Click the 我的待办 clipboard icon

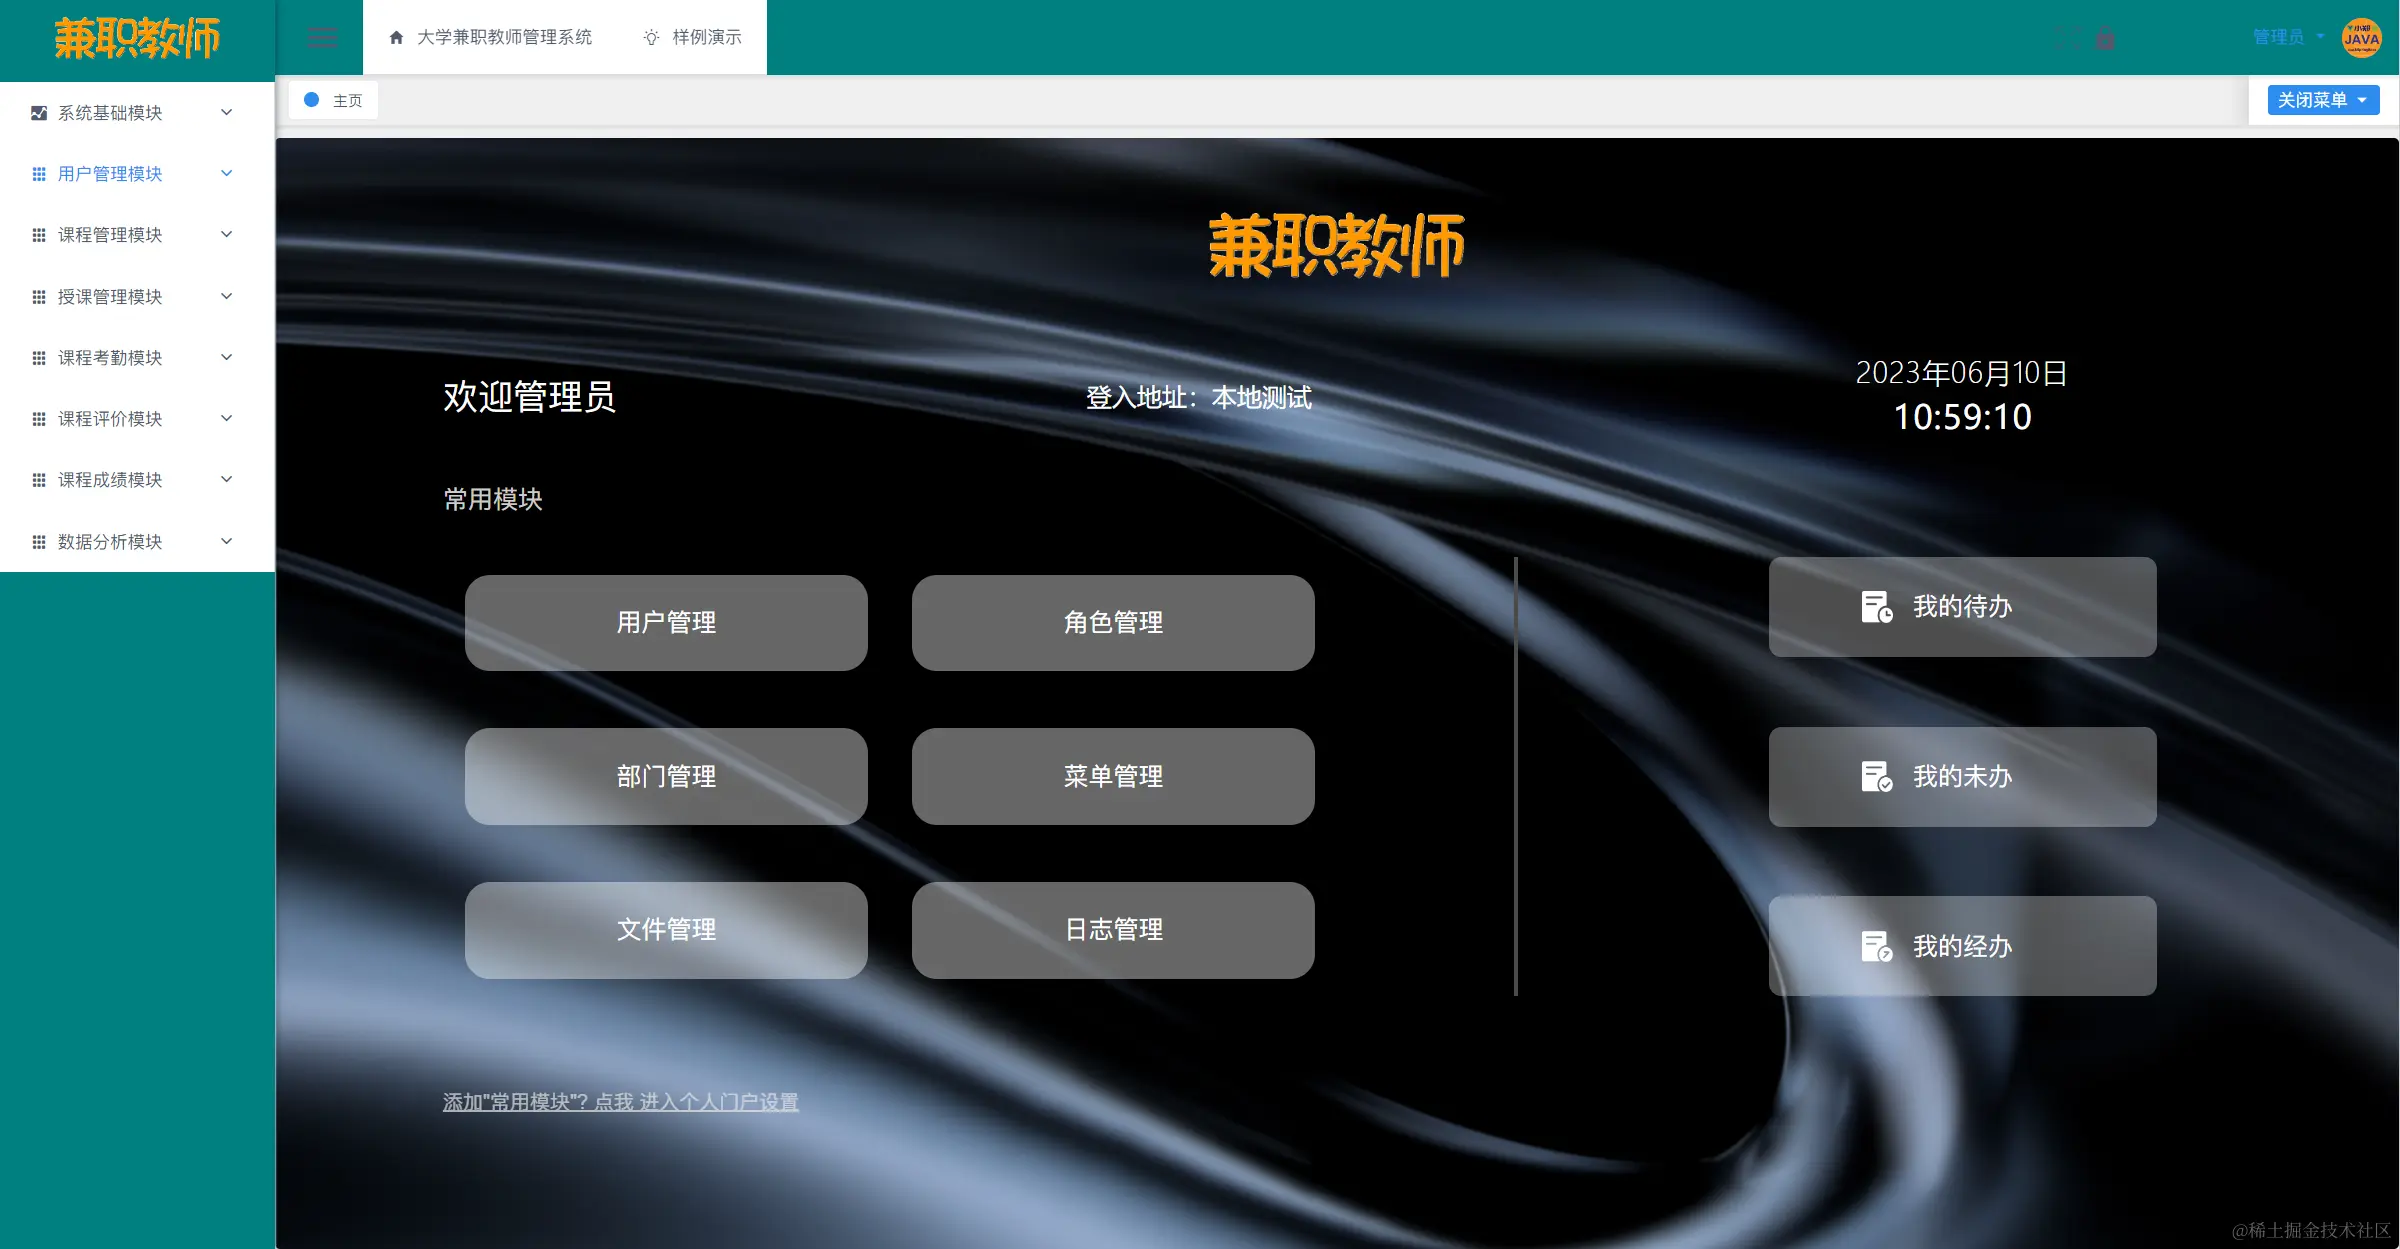tap(1878, 606)
